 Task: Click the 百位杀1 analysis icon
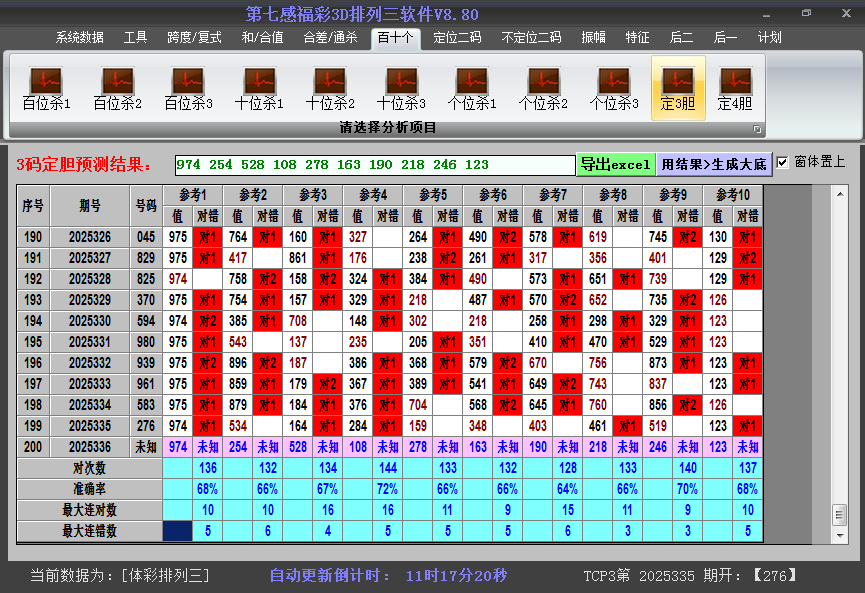[x=46, y=87]
